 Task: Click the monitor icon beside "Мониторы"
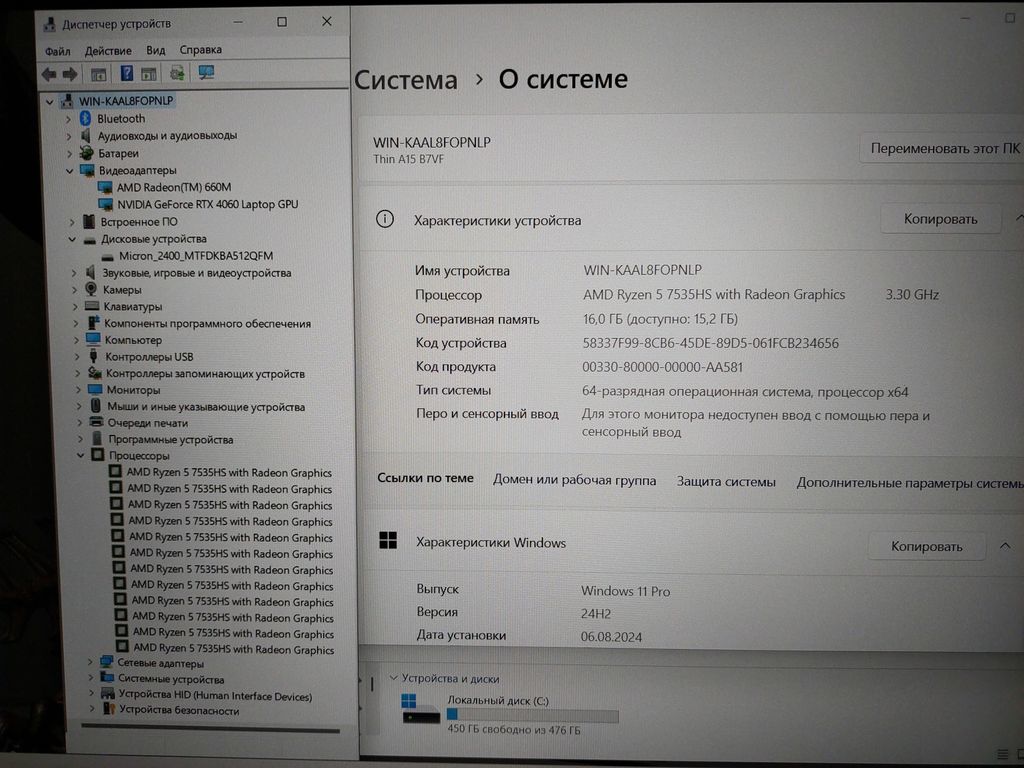click(x=95, y=389)
